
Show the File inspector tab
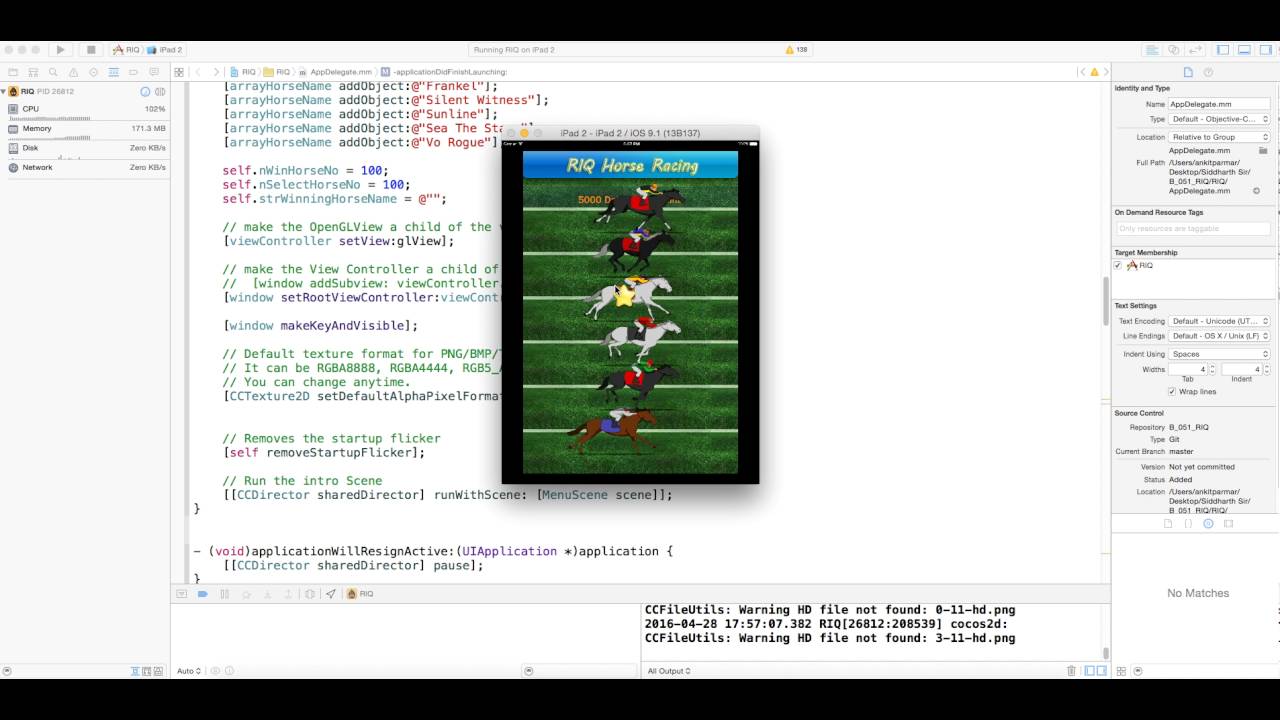(x=1188, y=72)
